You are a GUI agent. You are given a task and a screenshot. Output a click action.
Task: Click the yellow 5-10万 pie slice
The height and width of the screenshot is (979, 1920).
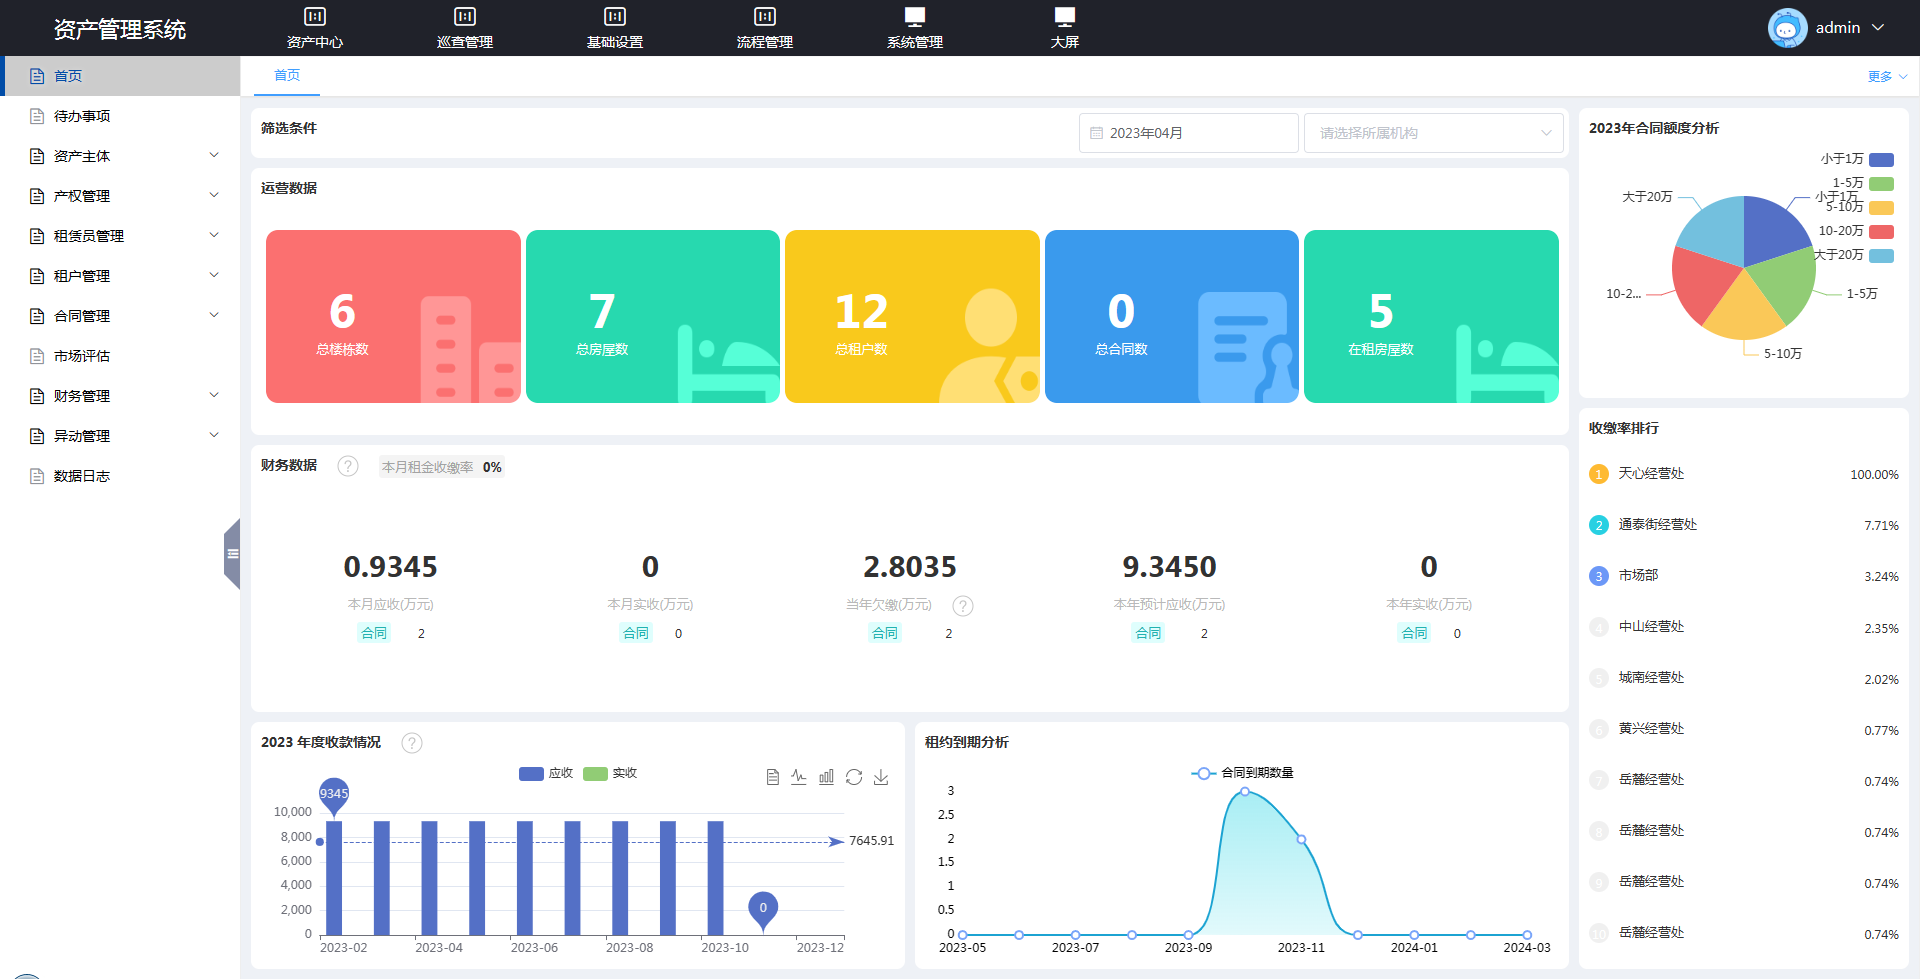(1744, 310)
